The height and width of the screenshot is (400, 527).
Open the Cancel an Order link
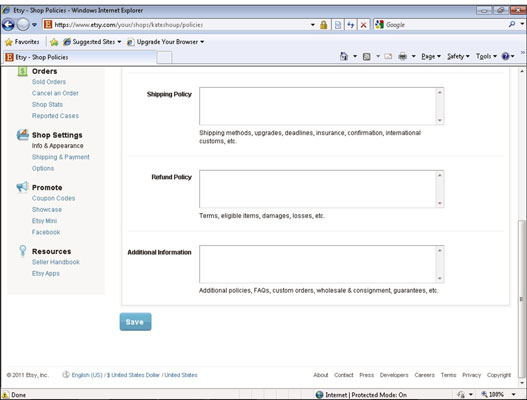[x=55, y=93]
